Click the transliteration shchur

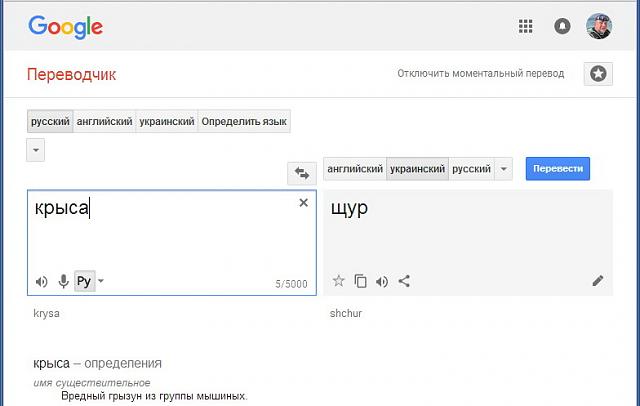pyautogui.click(x=346, y=313)
